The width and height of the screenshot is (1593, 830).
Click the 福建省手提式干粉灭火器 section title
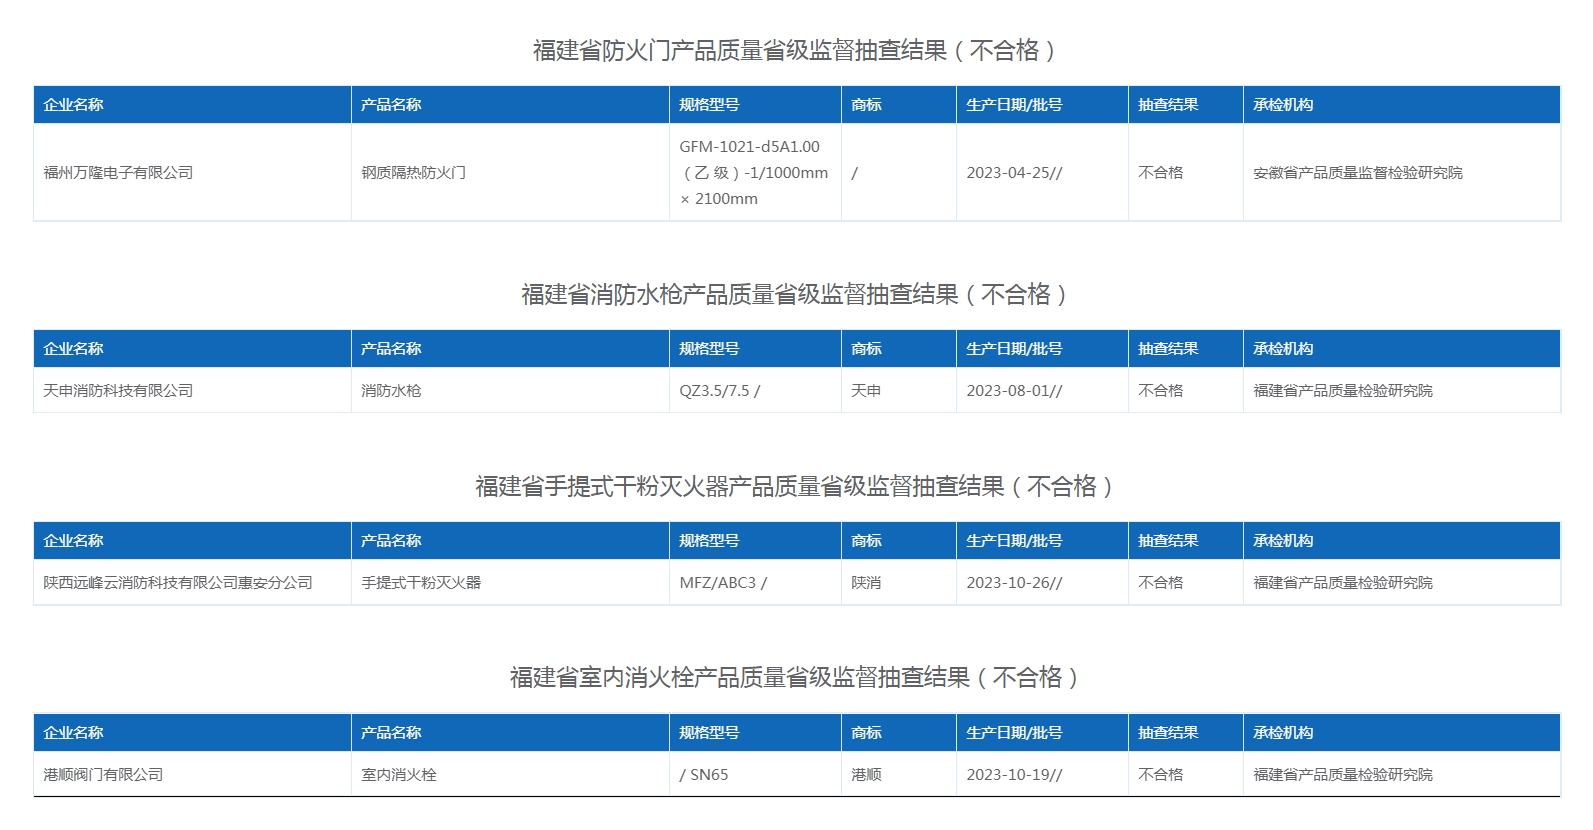coord(796,487)
